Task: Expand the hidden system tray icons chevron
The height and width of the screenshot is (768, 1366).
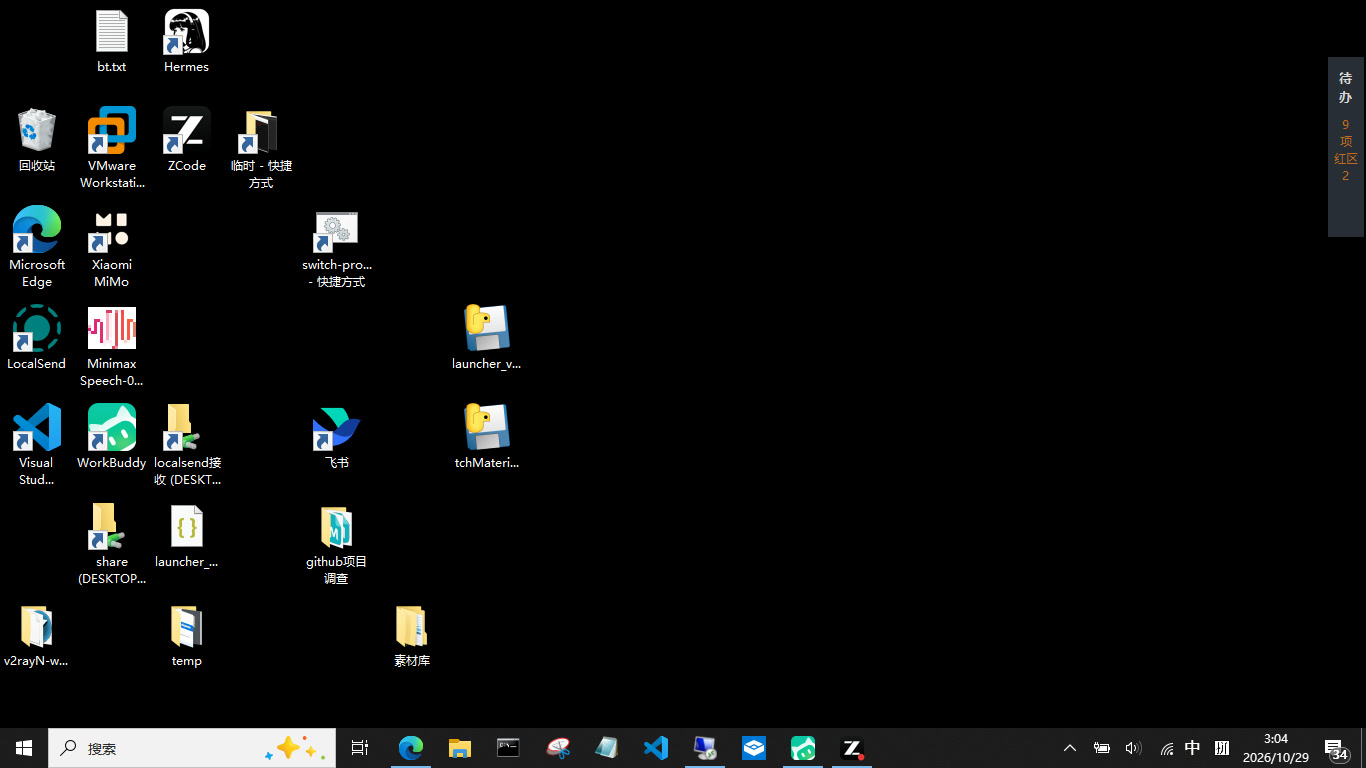Action: coord(1070,748)
